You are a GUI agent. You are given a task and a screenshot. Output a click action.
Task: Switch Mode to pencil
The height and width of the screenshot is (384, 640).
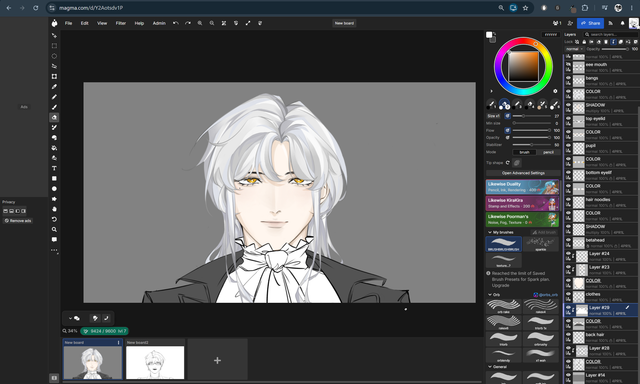click(548, 152)
